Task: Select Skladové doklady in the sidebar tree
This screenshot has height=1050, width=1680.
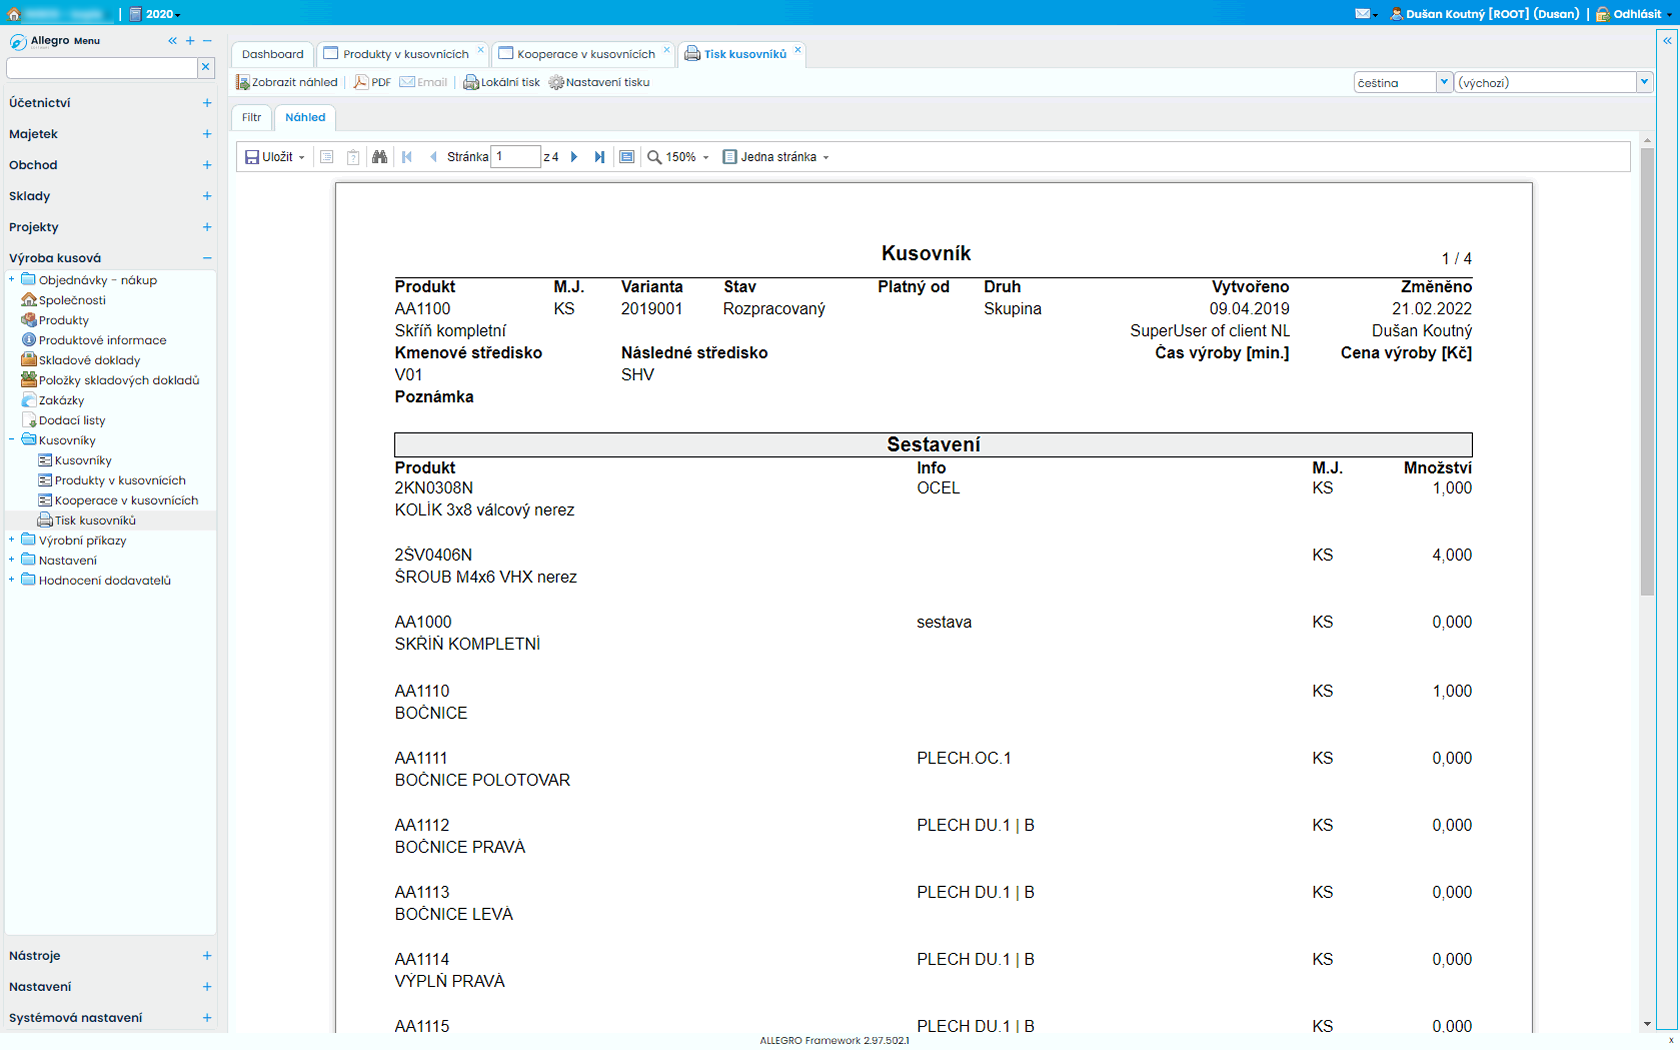Action: (x=89, y=360)
